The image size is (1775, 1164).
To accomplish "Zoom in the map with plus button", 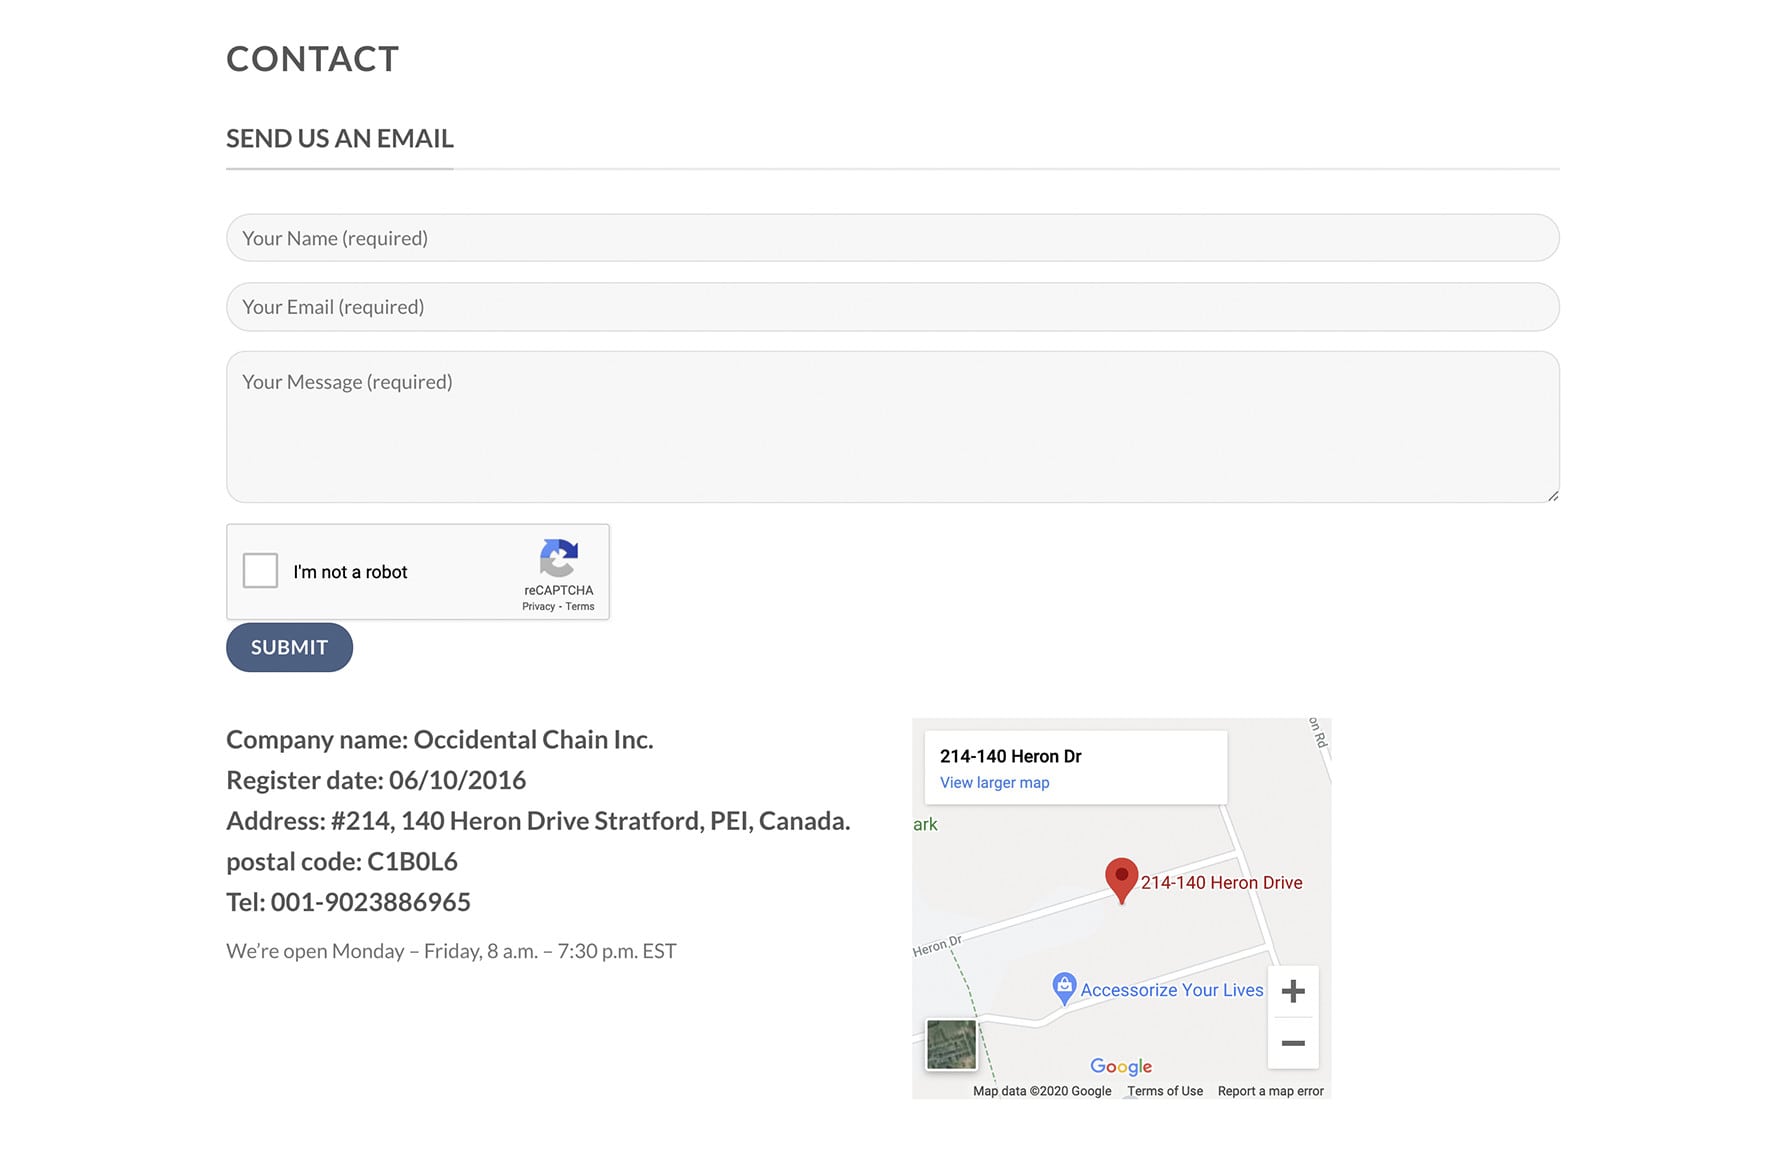I will [1293, 991].
